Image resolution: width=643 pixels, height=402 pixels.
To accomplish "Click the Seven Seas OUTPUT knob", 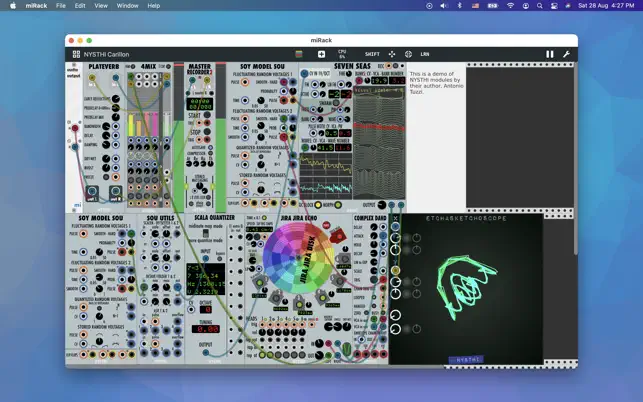I will pyautogui.click(x=381, y=205).
